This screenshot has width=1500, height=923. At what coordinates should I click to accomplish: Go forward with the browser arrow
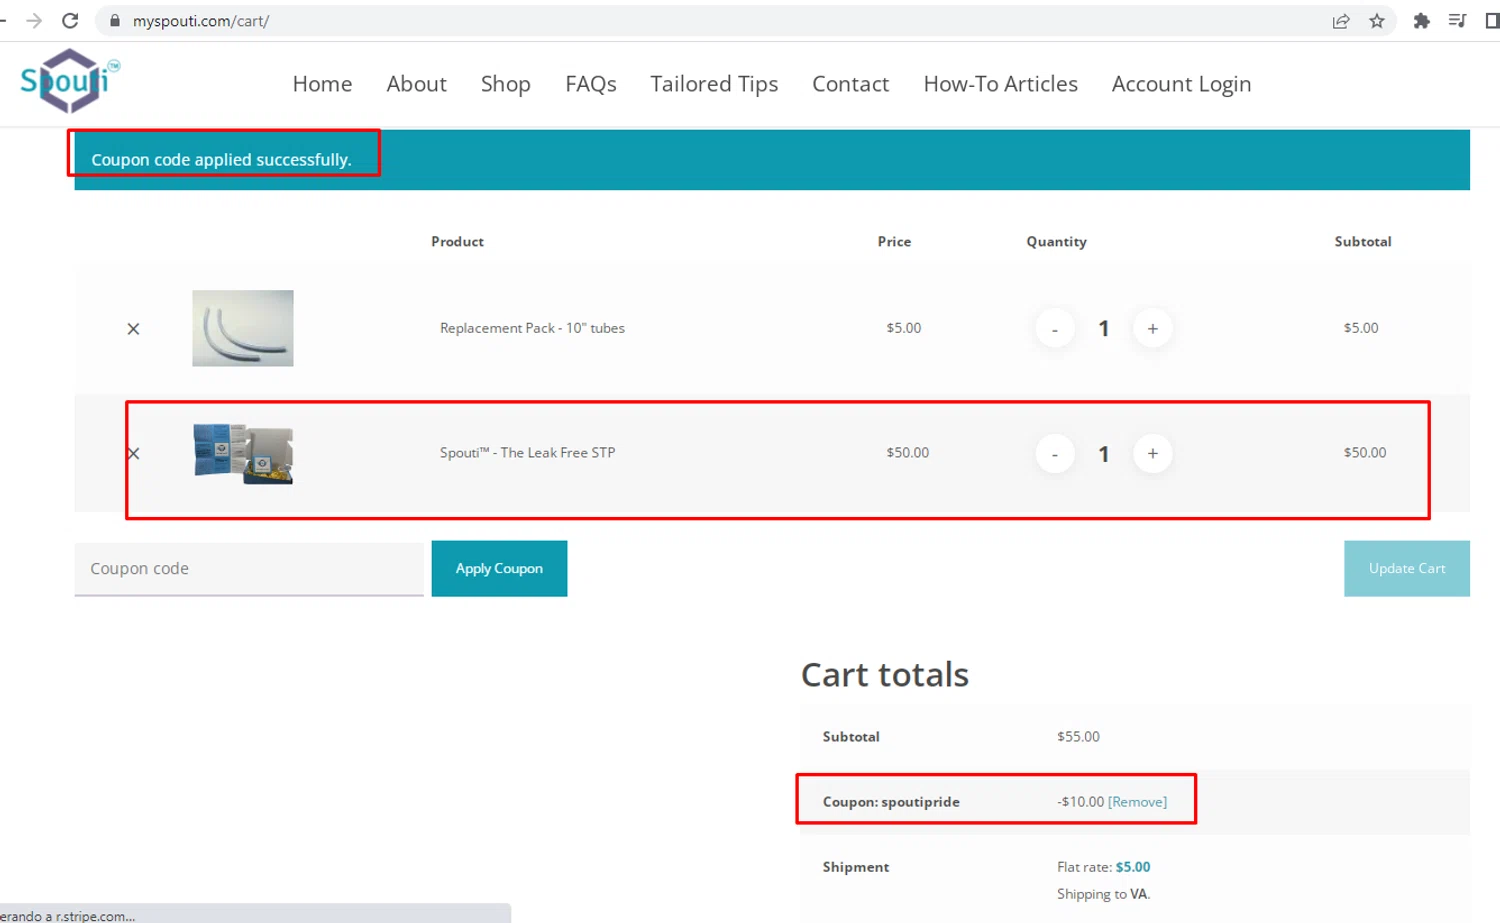pos(34,21)
